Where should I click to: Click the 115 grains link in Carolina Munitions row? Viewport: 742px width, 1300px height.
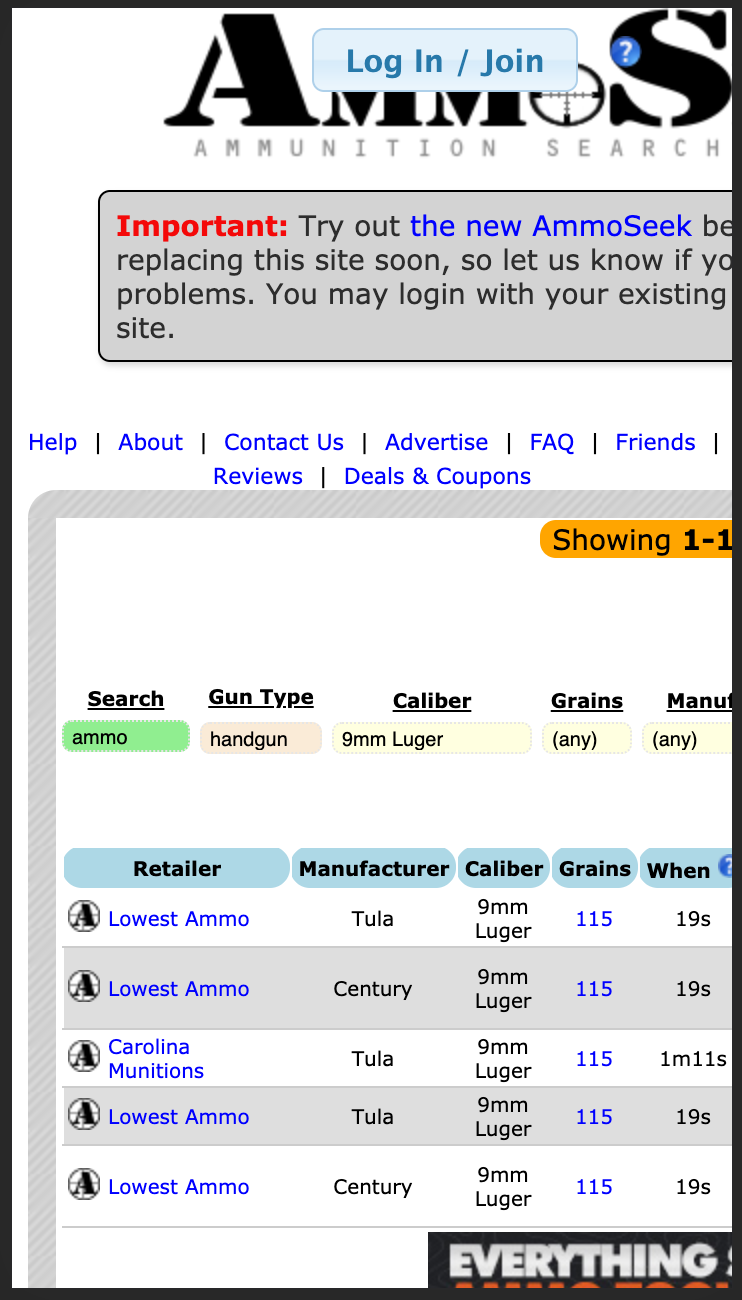click(594, 1058)
